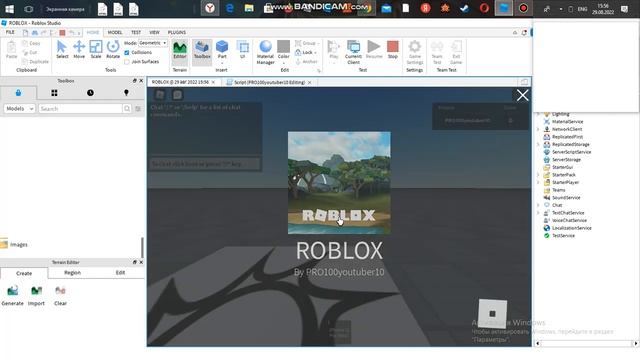The height and width of the screenshot is (360, 640).
Task: Pick the Rotate tool
Action: 113,50
